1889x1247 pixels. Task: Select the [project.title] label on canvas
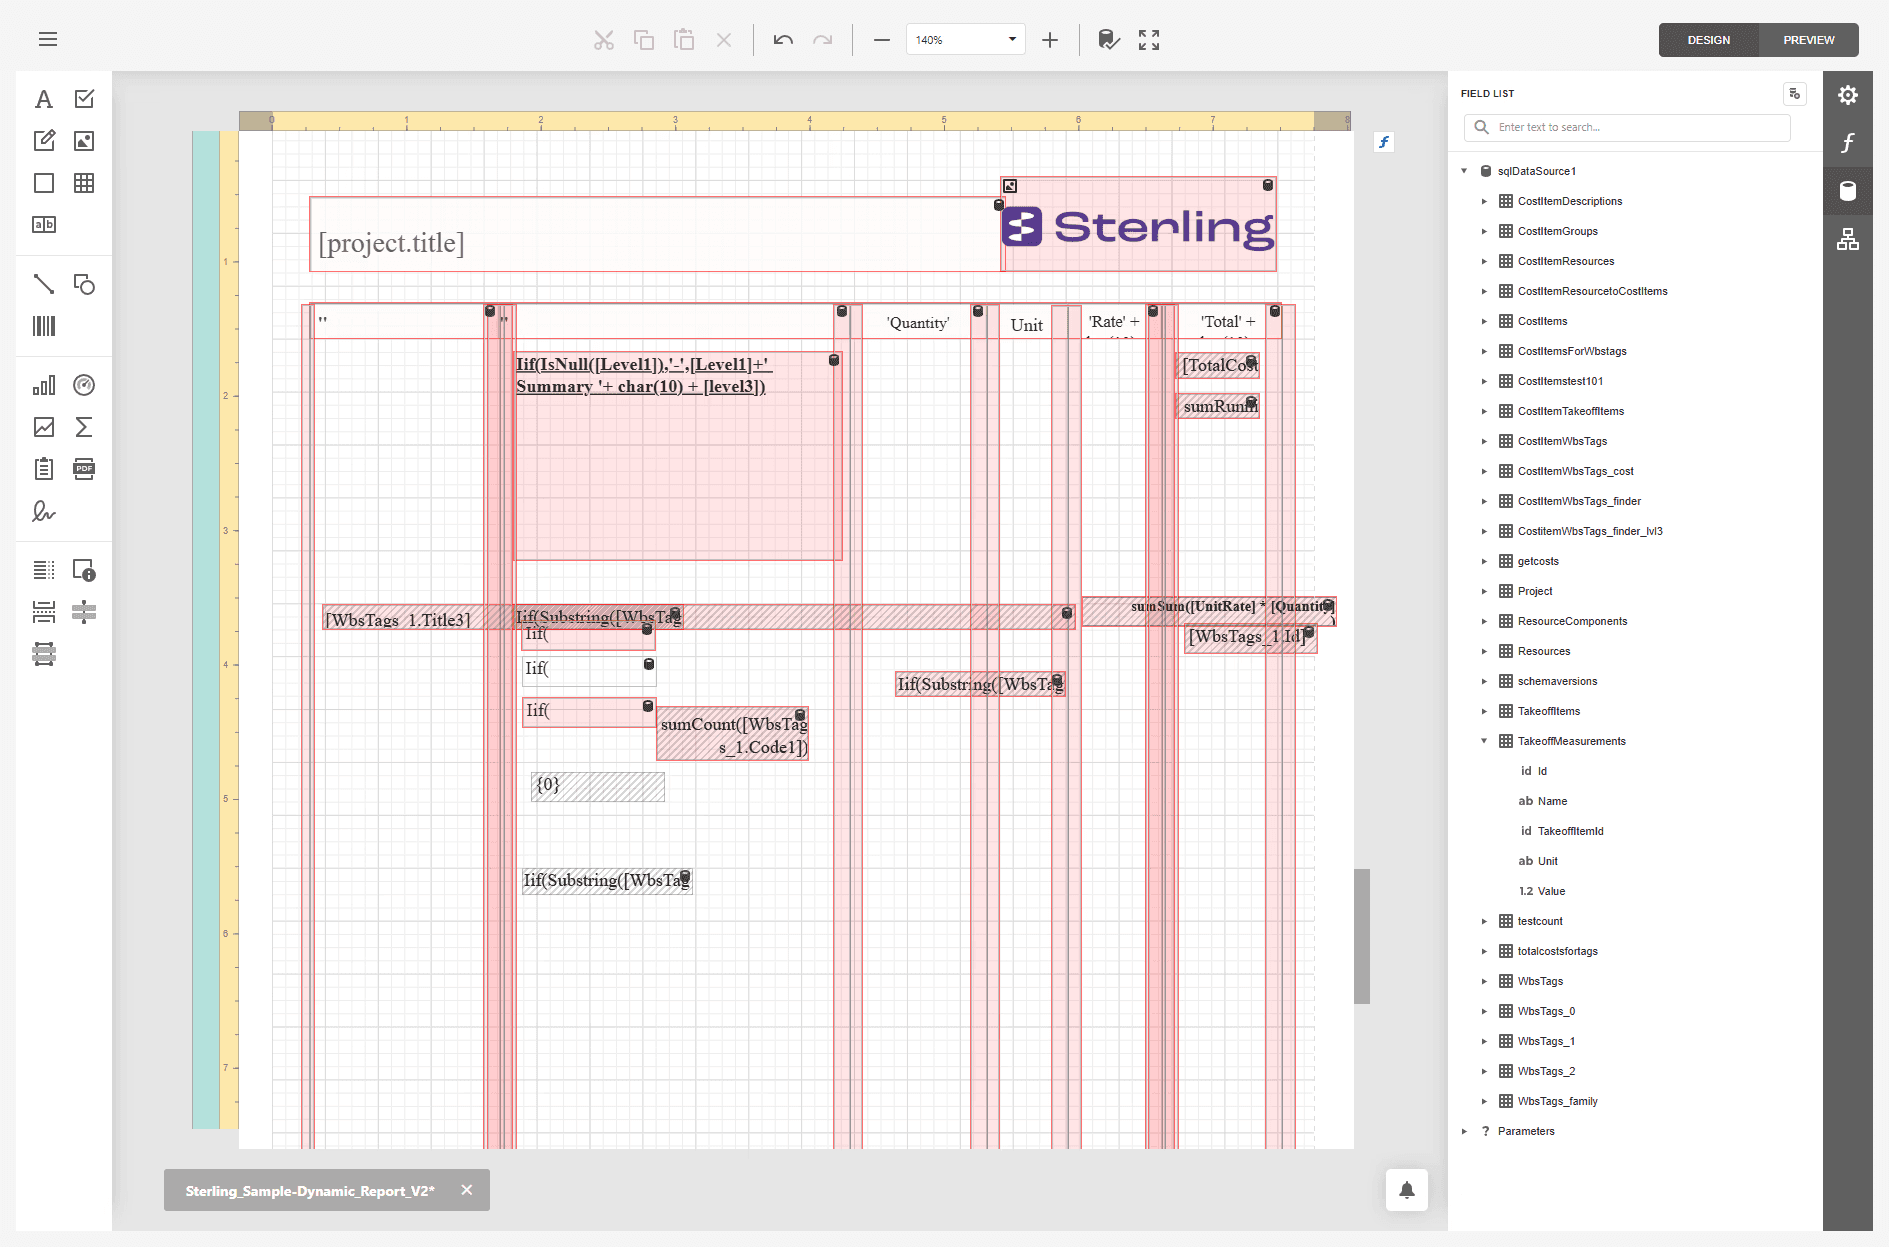pyautogui.click(x=655, y=234)
